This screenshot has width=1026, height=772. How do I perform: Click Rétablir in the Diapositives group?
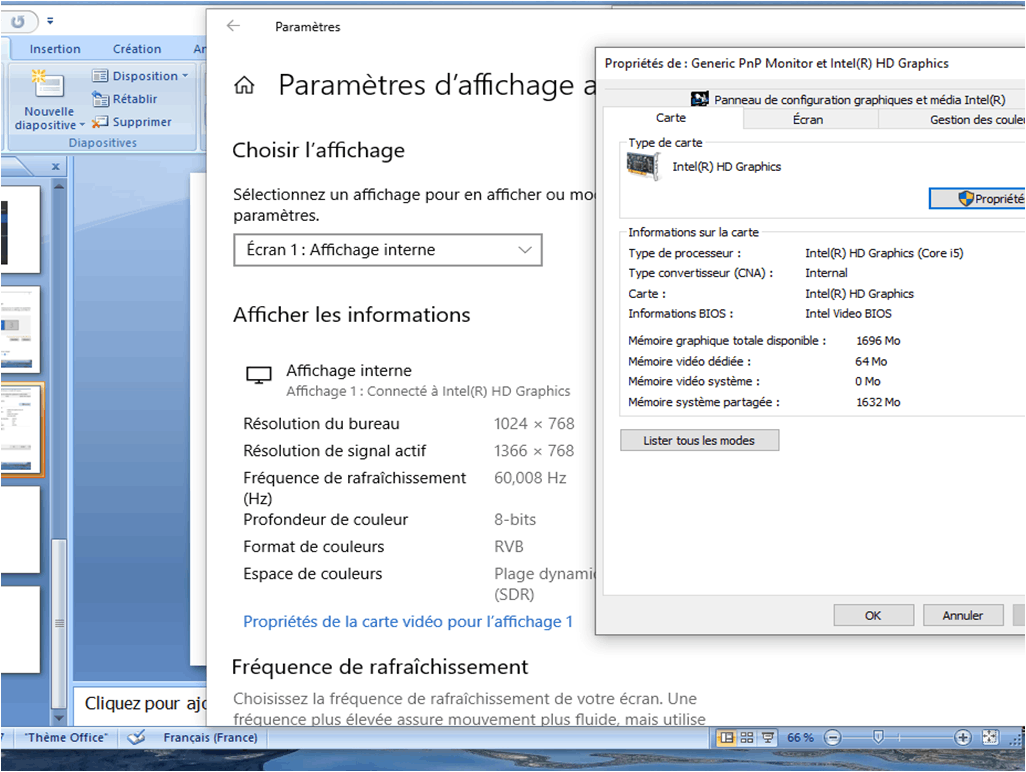point(125,99)
